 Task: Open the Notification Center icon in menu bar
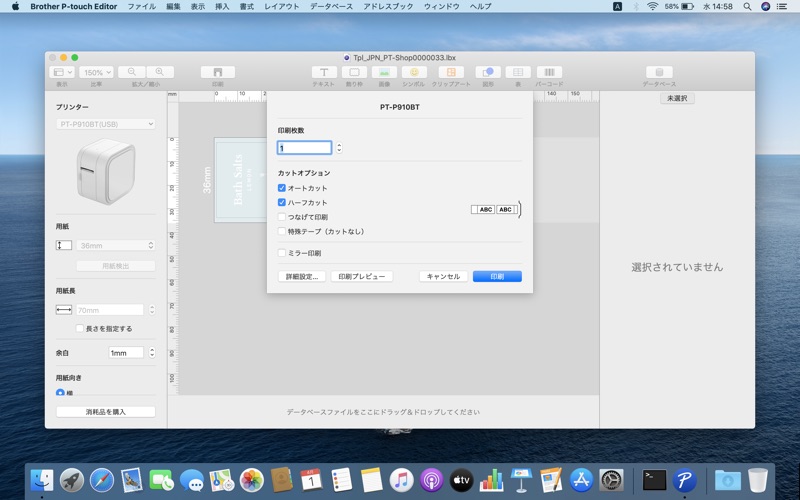tap(782, 7)
